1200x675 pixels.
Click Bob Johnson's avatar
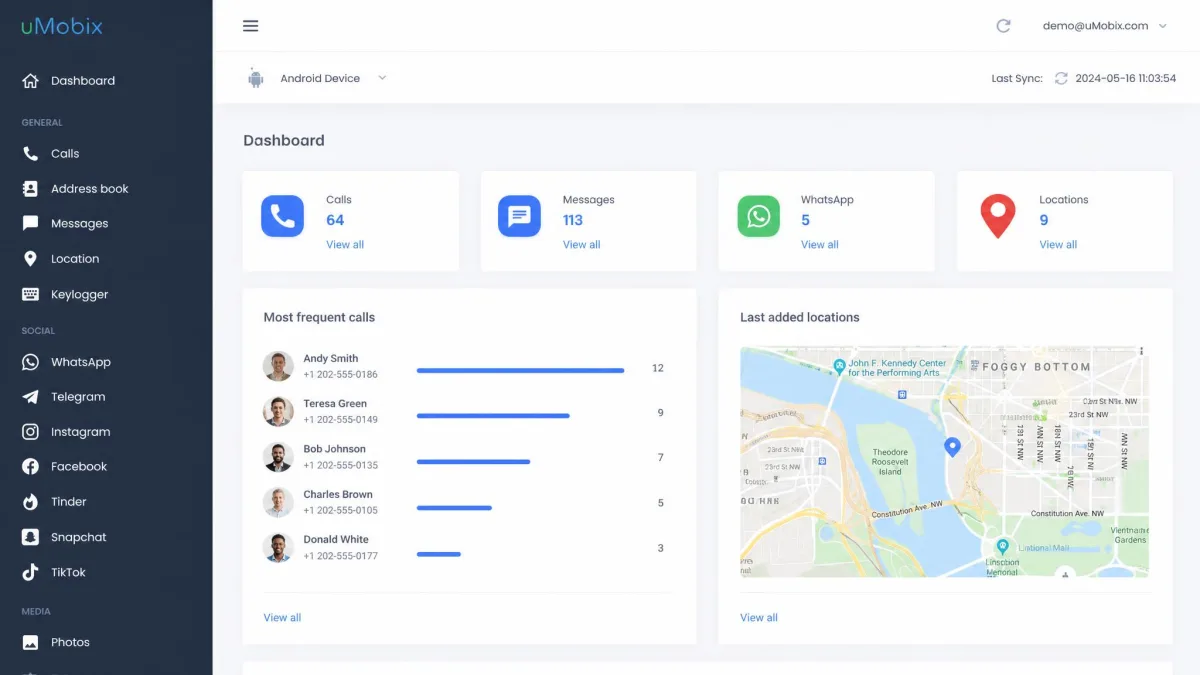coord(278,457)
